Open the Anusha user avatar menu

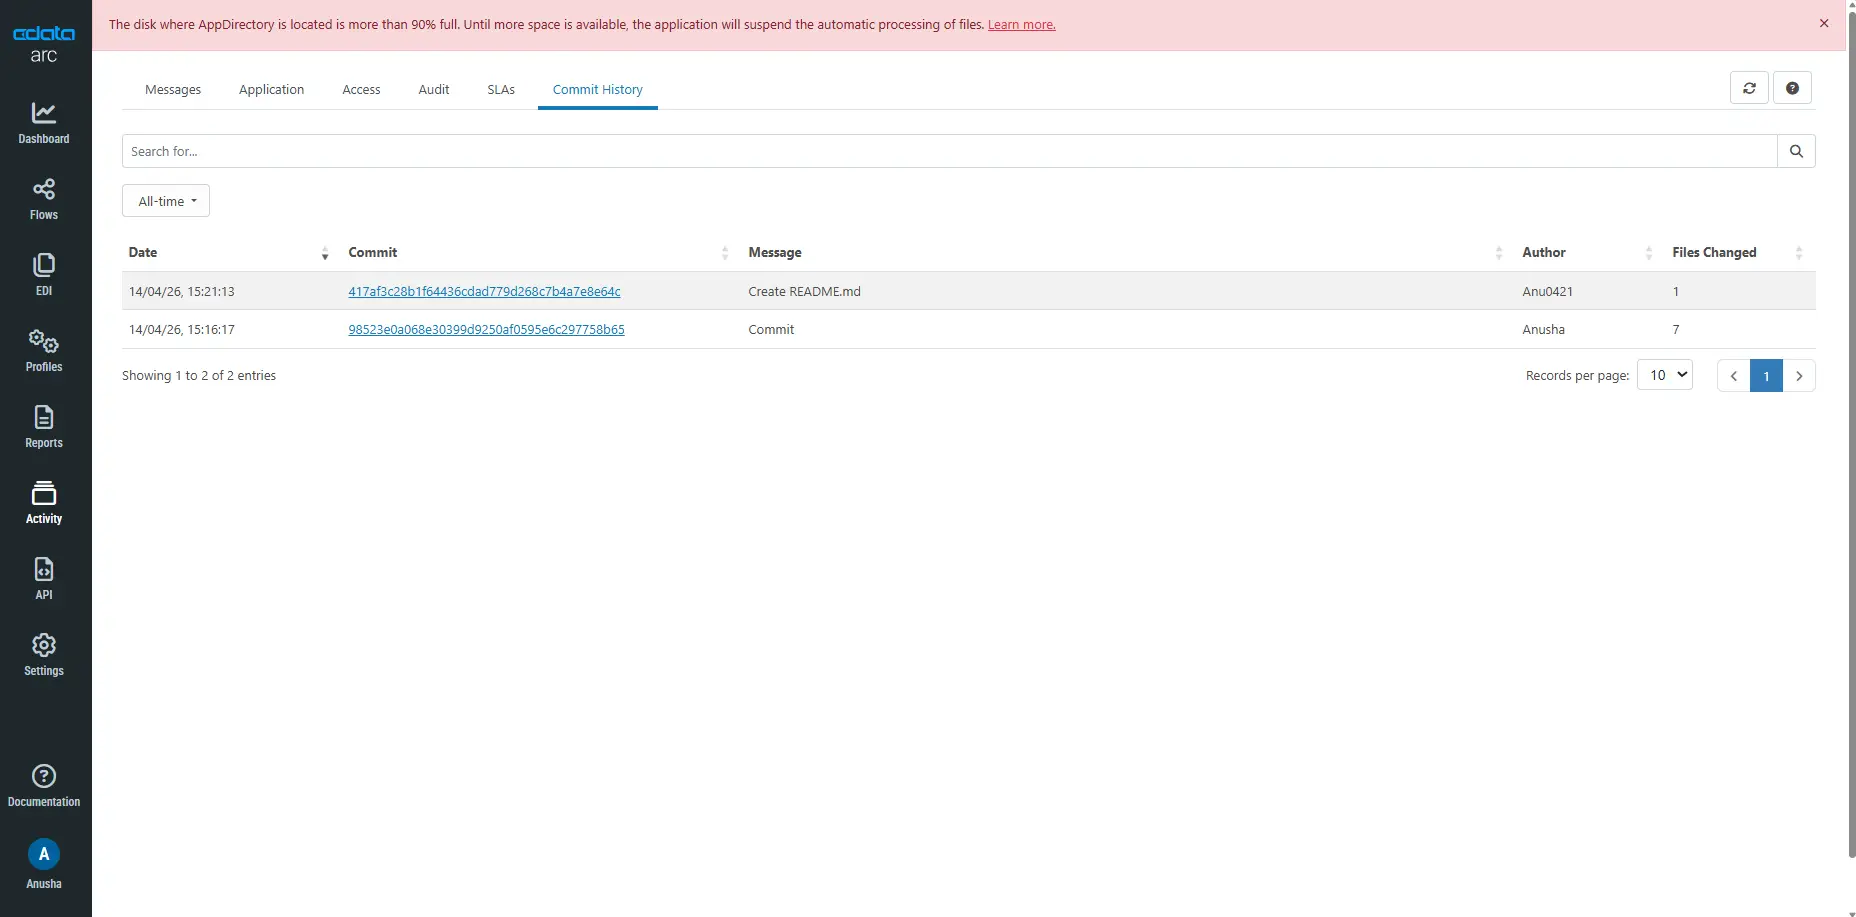pyautogui.click(x=44, y=864)
